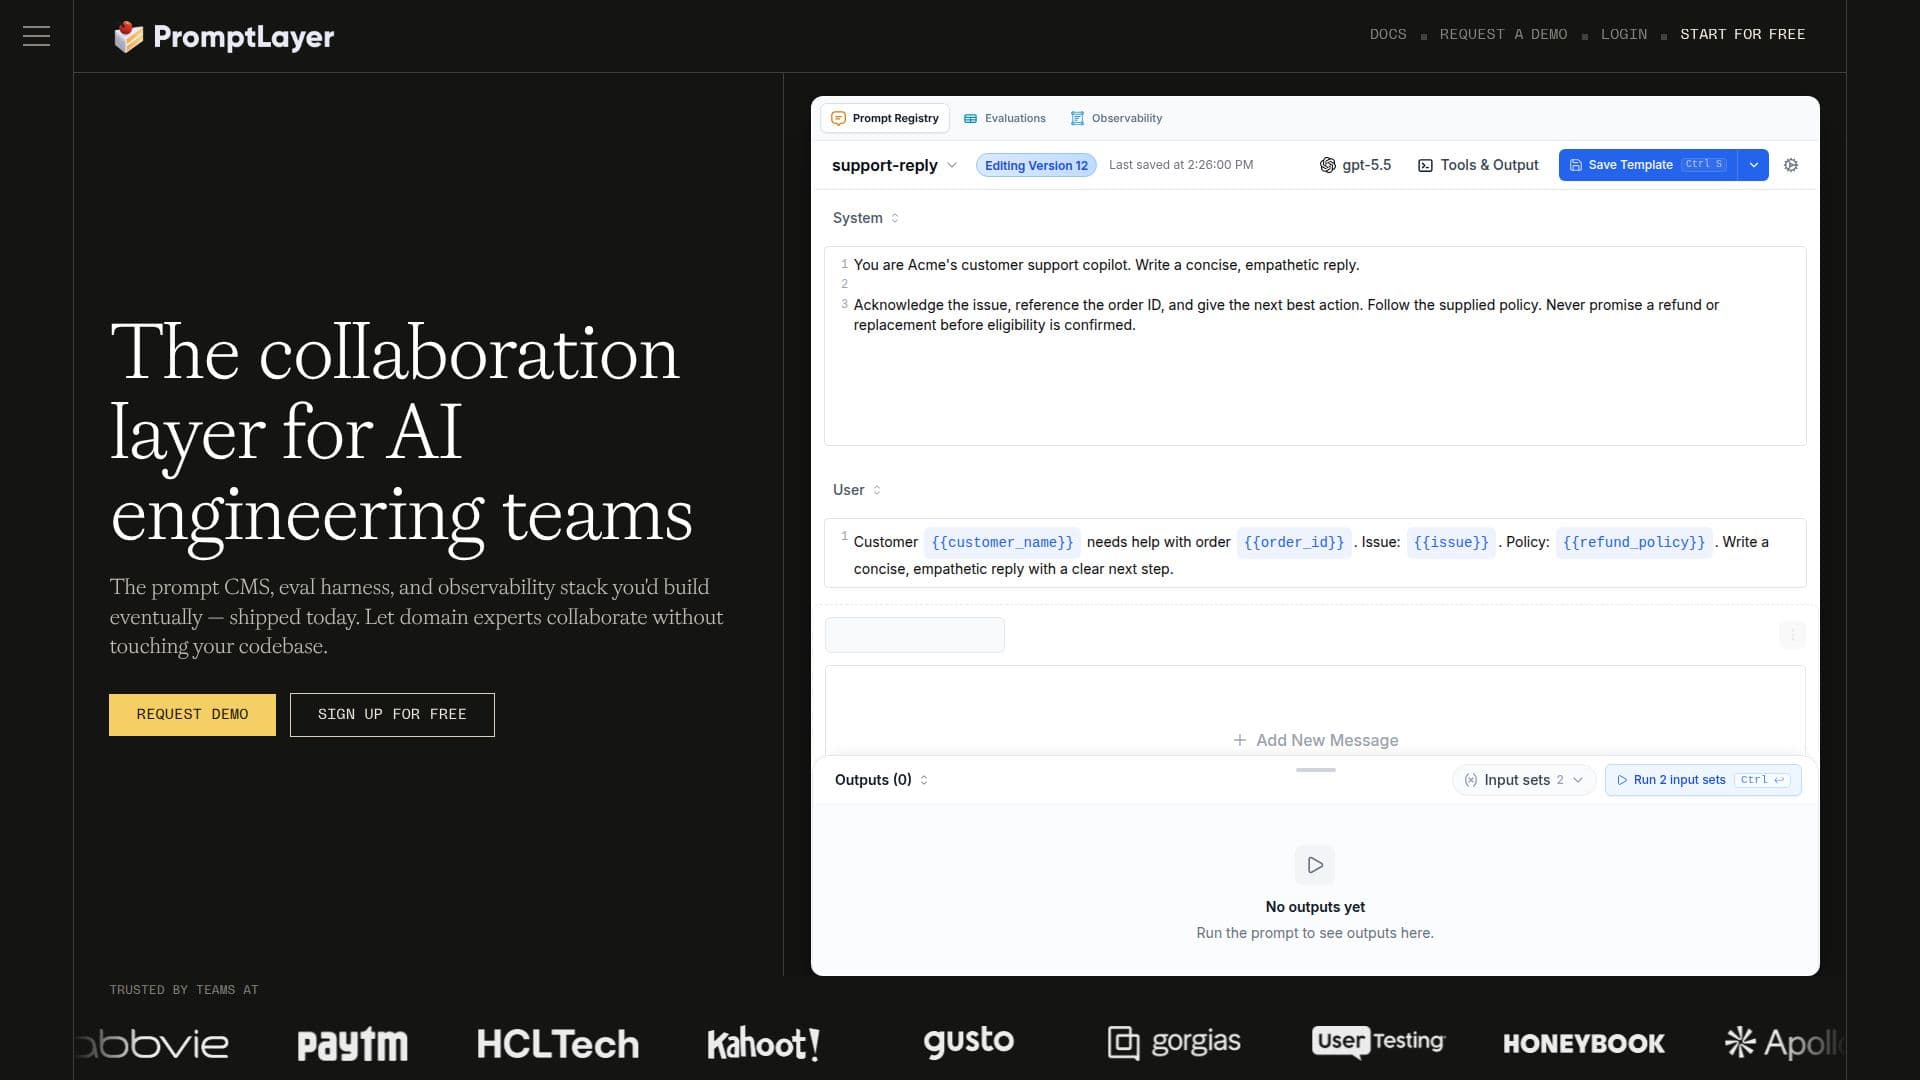1920x1080 pixels.
Task: Click the outputs panel resize handle
Action: point(1315,770)
